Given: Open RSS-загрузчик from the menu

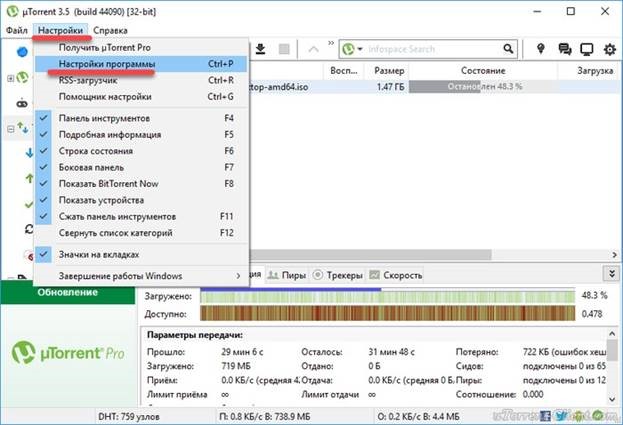Looking at the screenshot, I should pyautogui.click(x=141, y=80).
